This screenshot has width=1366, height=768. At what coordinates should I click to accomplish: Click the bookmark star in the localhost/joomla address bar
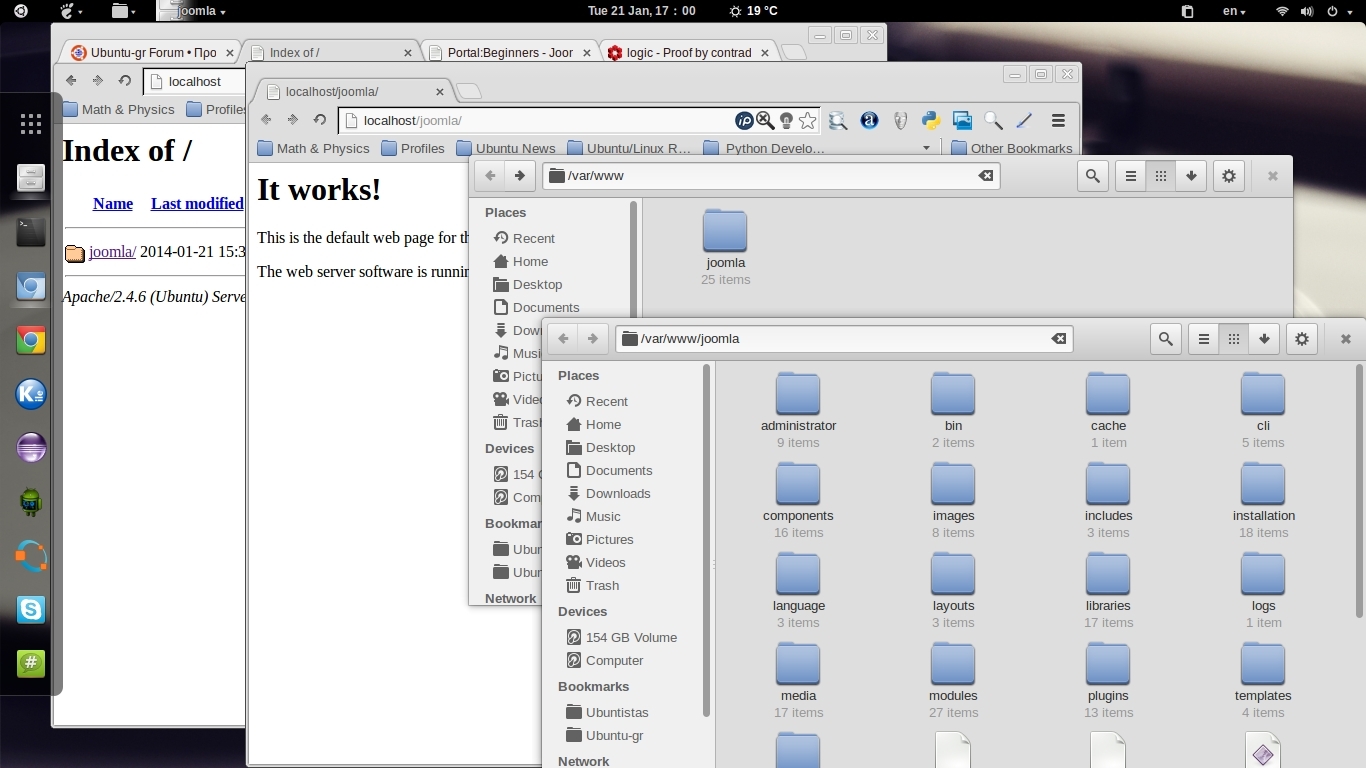(808, 121)
